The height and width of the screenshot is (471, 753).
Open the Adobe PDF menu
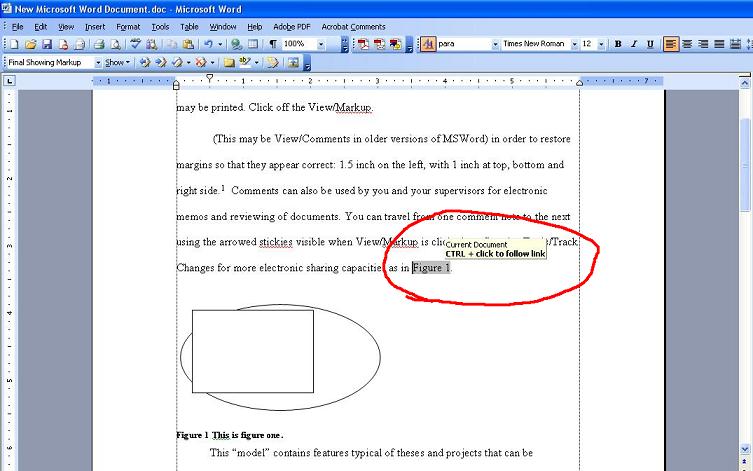(292, 26)
